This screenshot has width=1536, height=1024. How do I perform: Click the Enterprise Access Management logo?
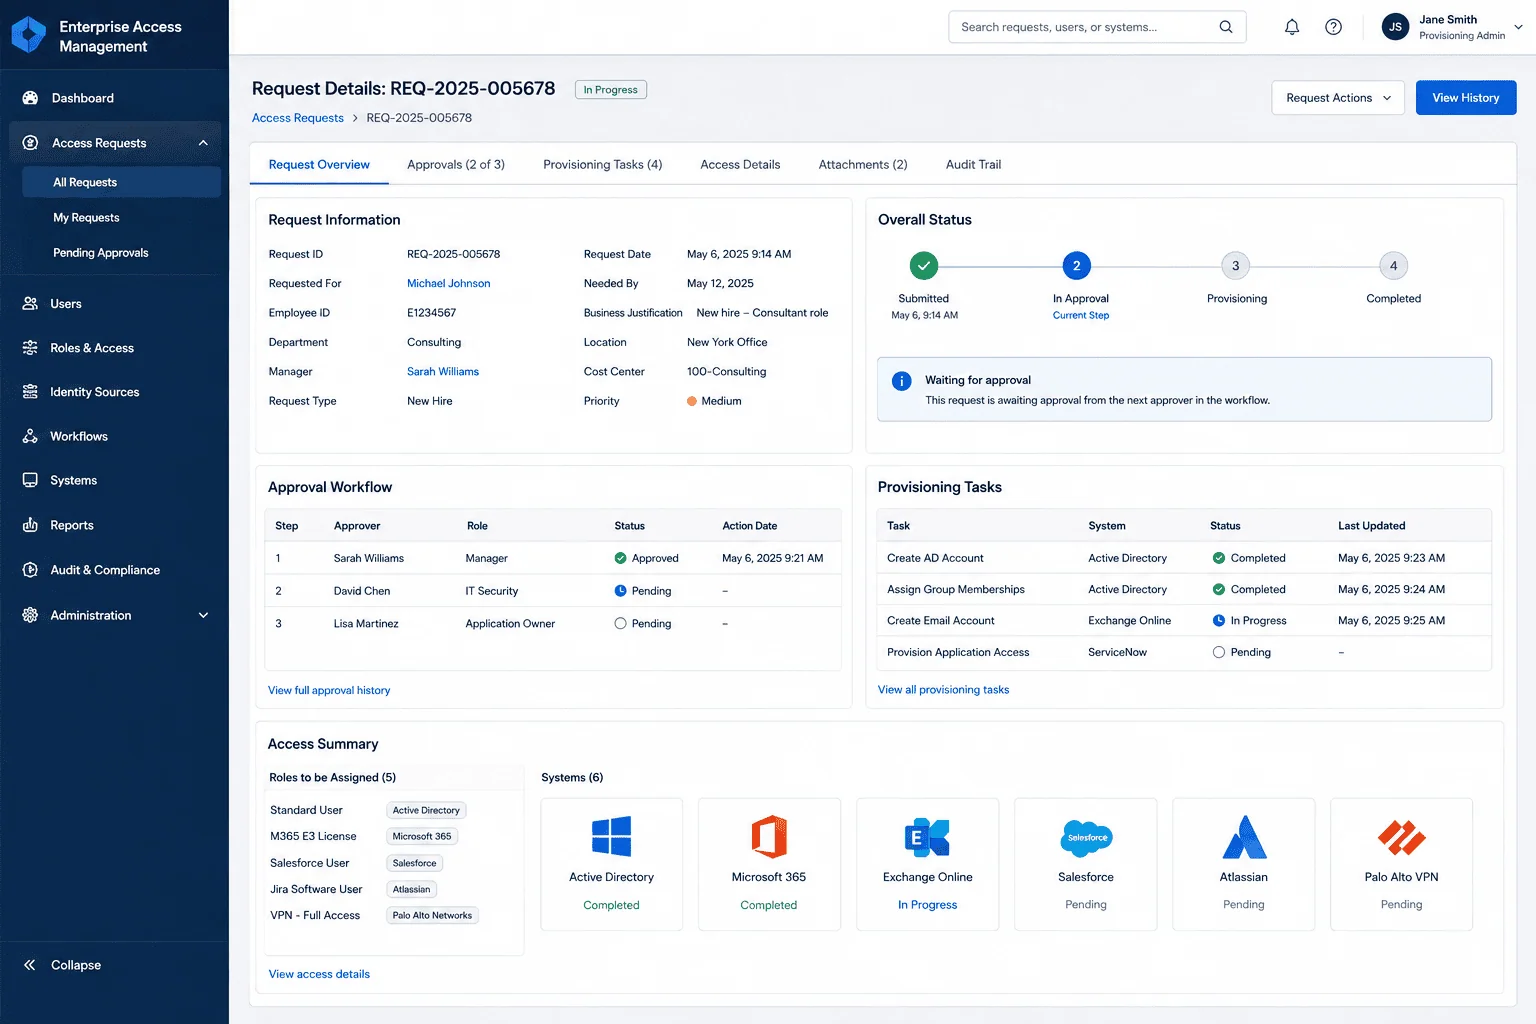pos(29,35)
